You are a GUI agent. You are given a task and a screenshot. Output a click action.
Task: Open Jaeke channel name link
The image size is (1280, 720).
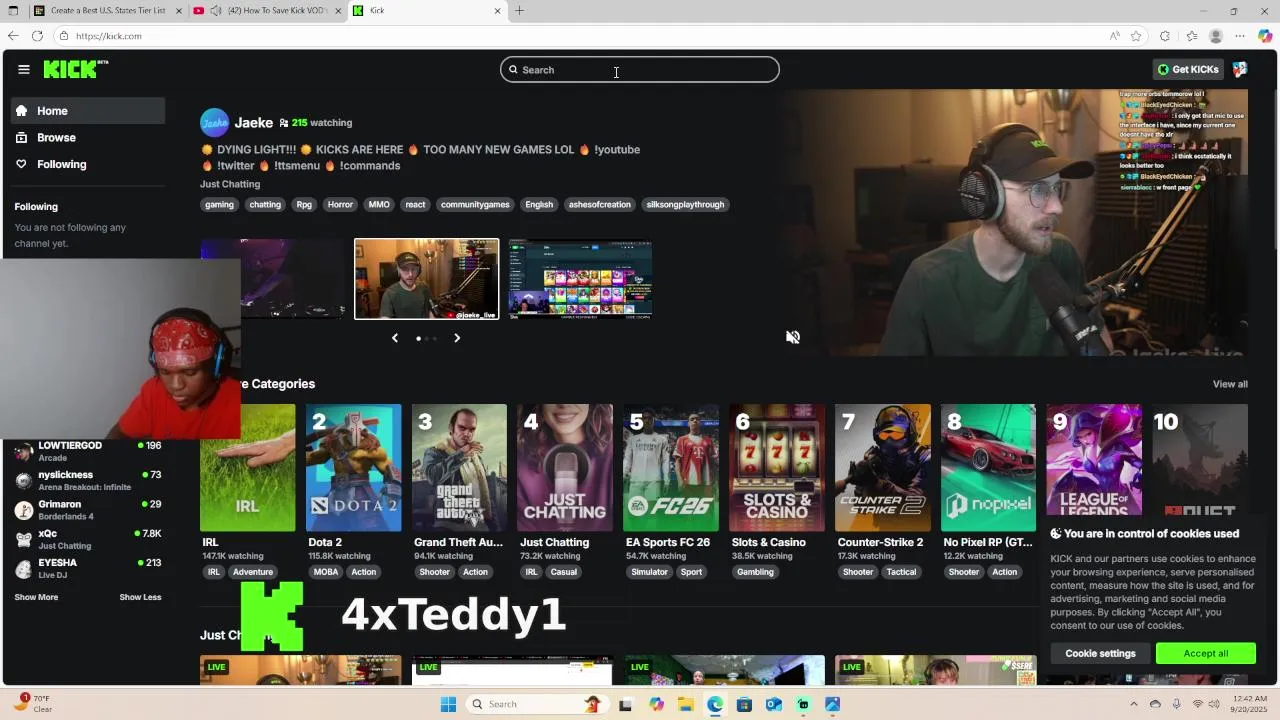tap(253, 122)
